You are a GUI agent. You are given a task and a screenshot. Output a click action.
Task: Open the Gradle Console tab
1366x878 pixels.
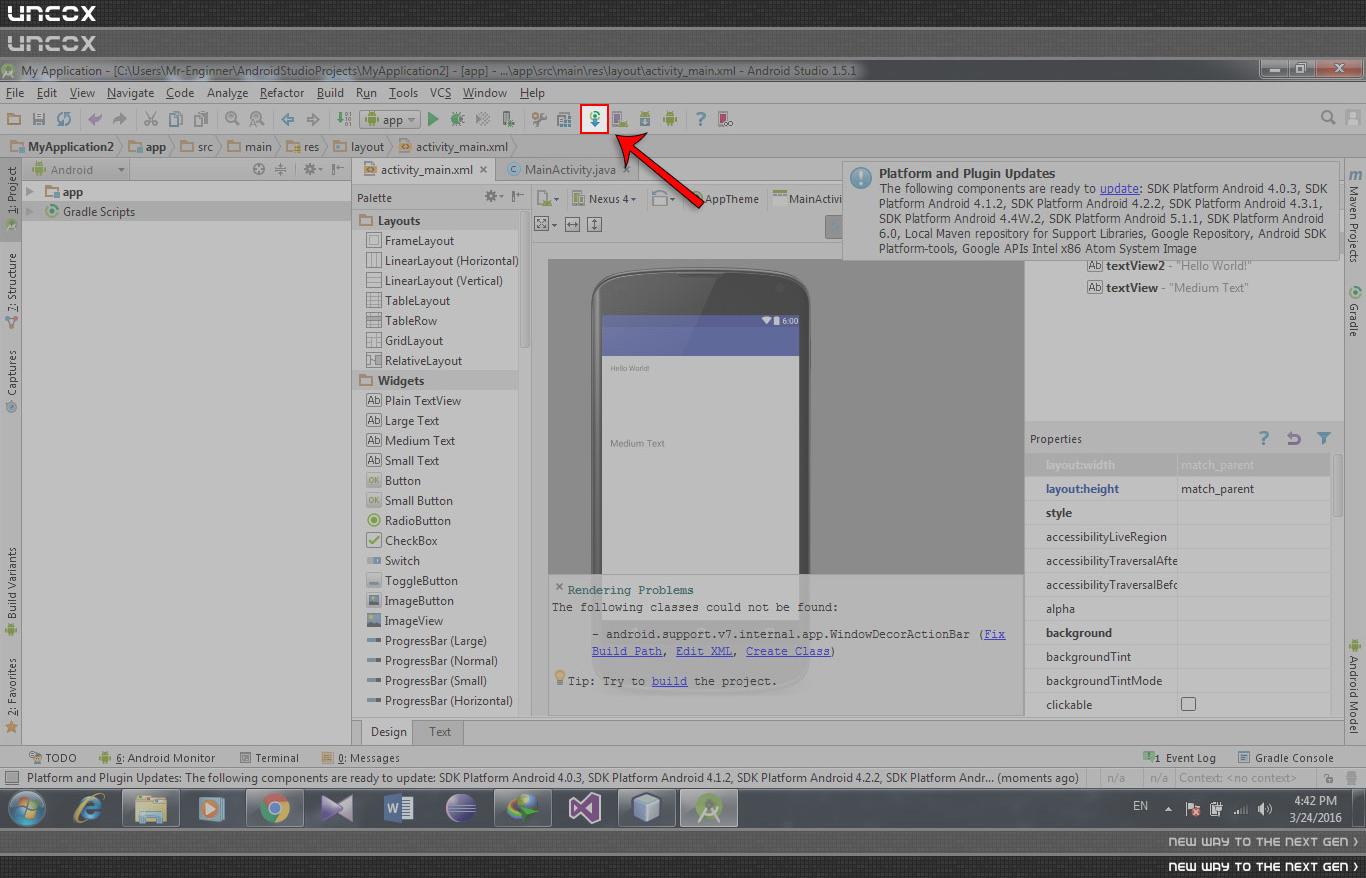(x=1286, y=758)
